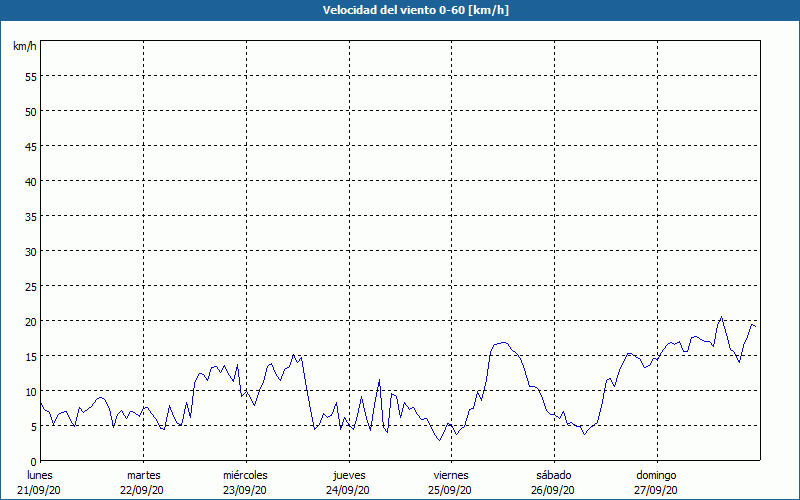This screenshot has width=800, height=500.
Task: Click the 5 value on the y-axis
Action: point(34,427)
